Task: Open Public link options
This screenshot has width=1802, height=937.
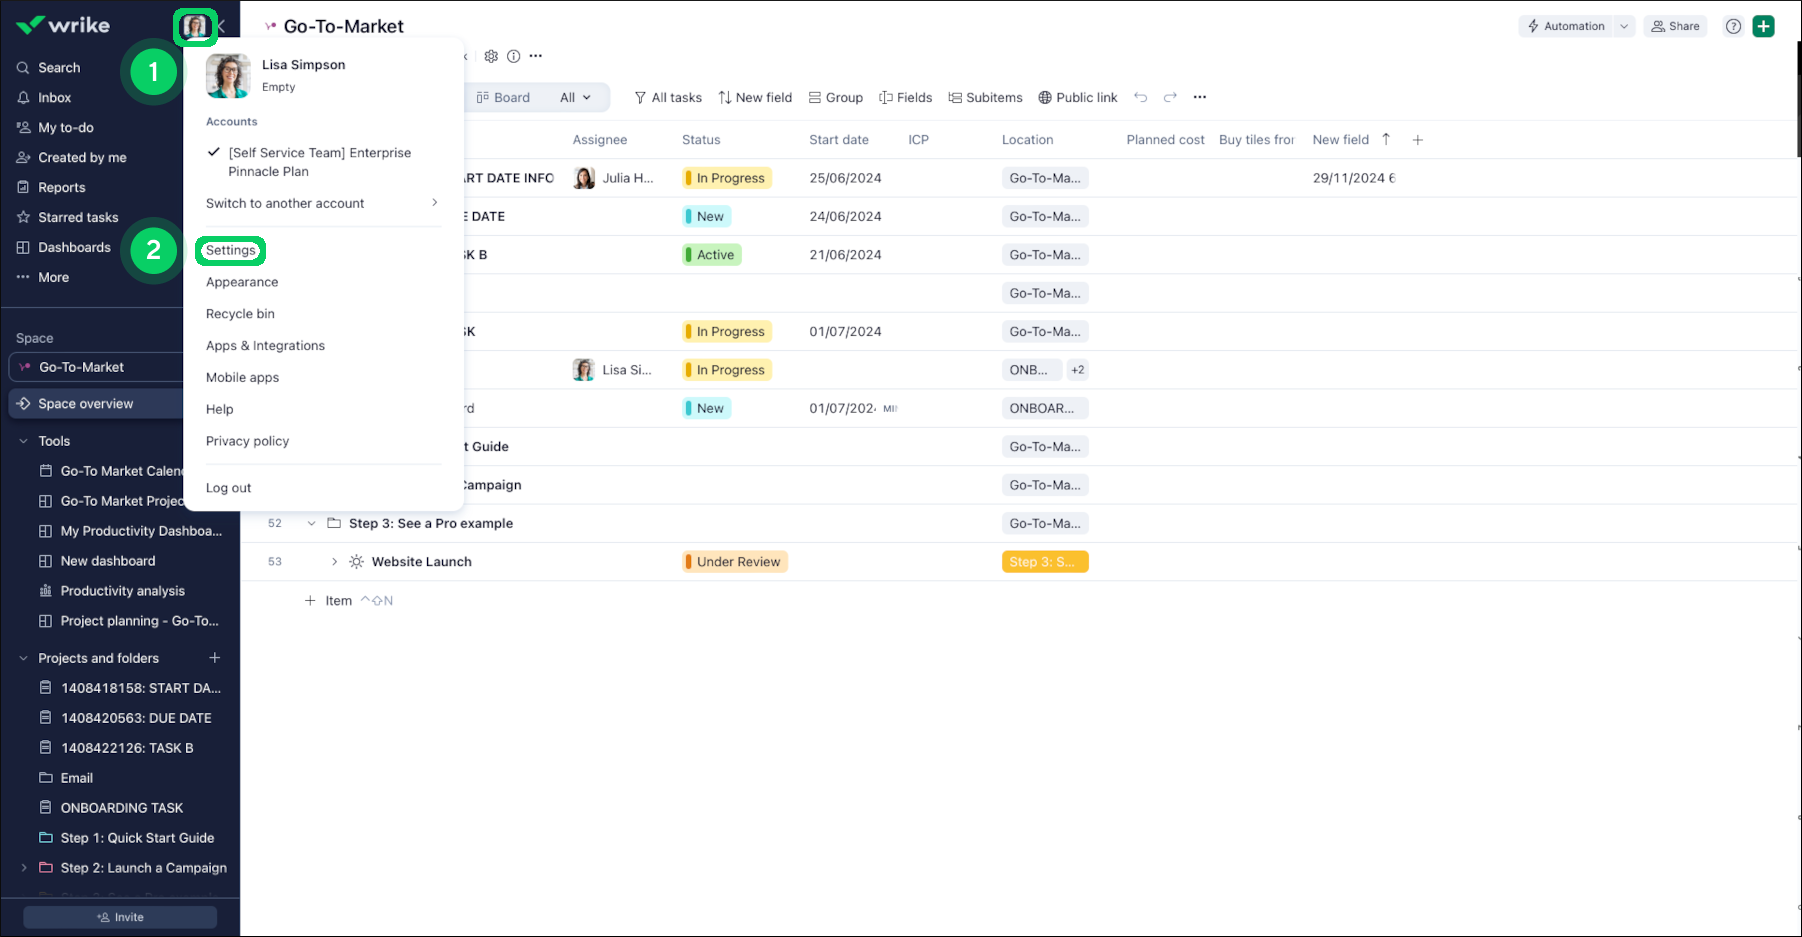Action: [1078, 98]
